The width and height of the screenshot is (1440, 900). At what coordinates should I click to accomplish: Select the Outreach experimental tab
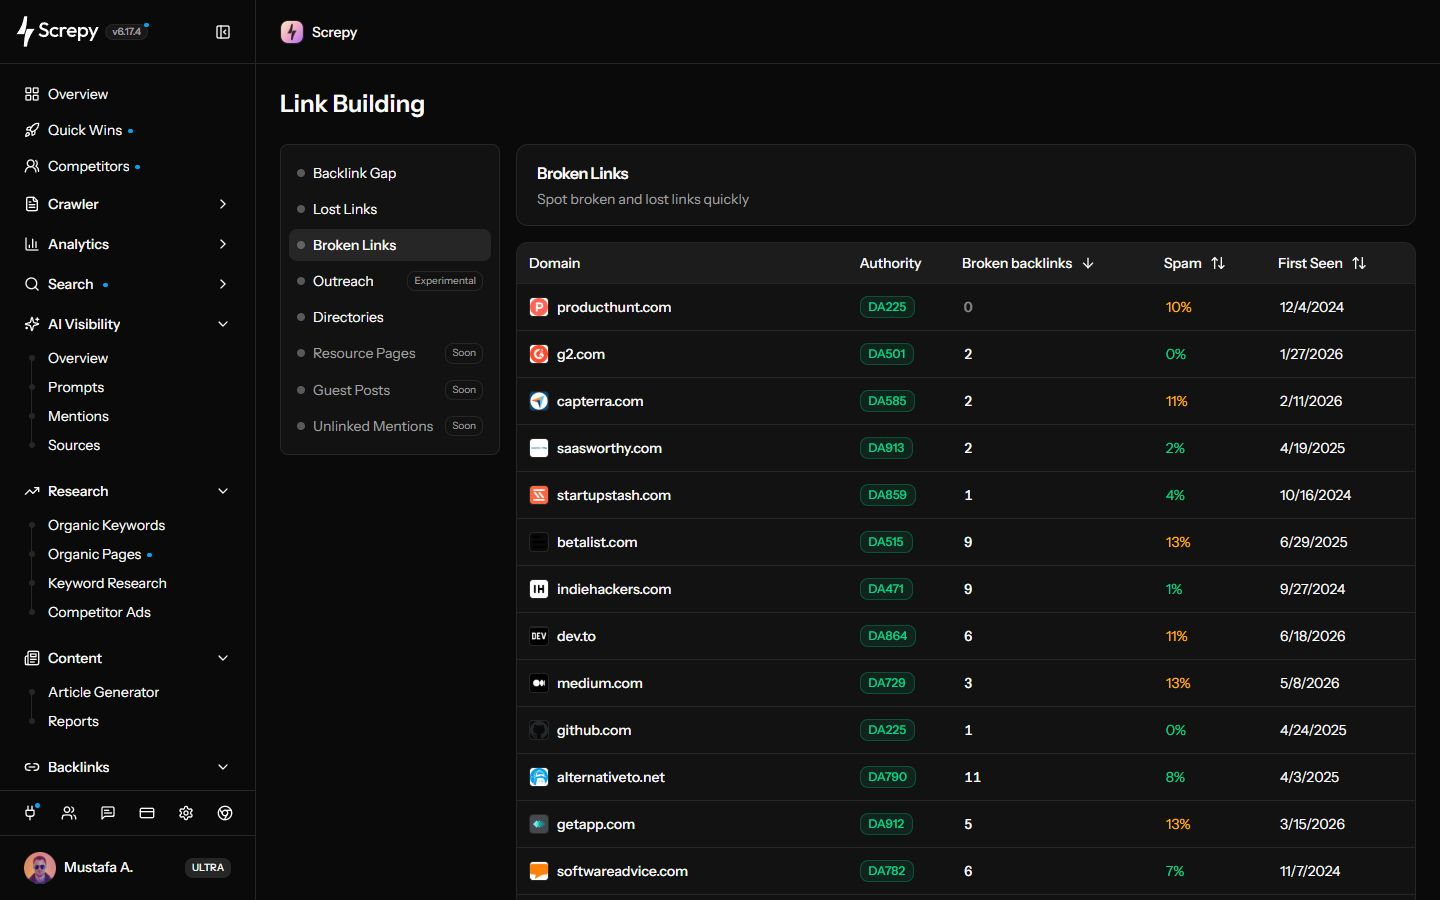click(390, 281)
